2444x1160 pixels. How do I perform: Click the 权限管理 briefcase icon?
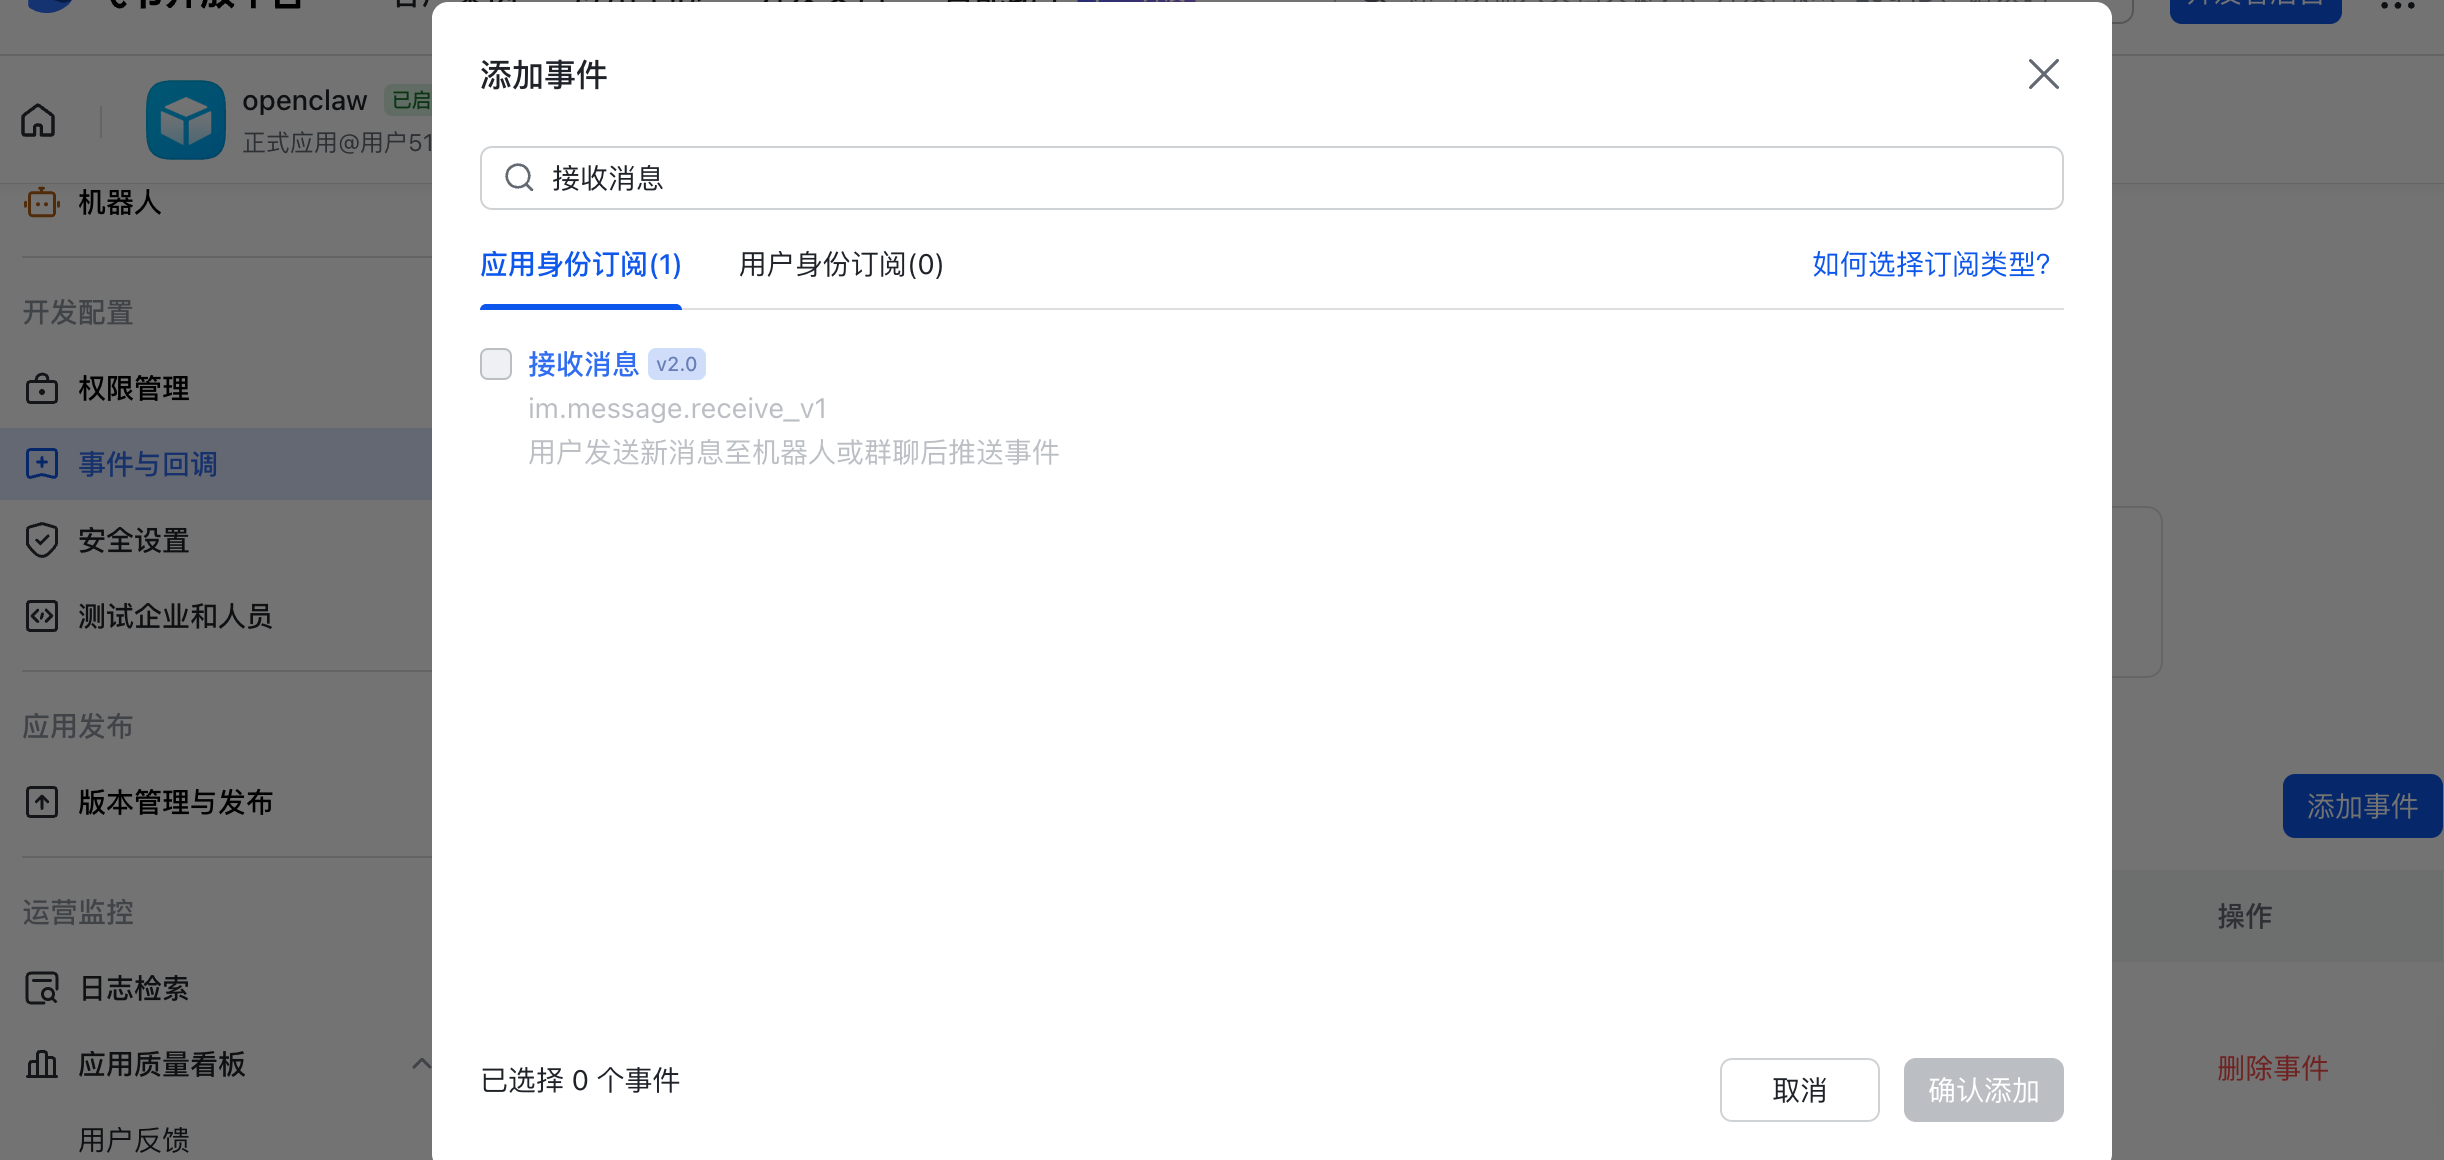pyautogui.click(x=41, y=388)
